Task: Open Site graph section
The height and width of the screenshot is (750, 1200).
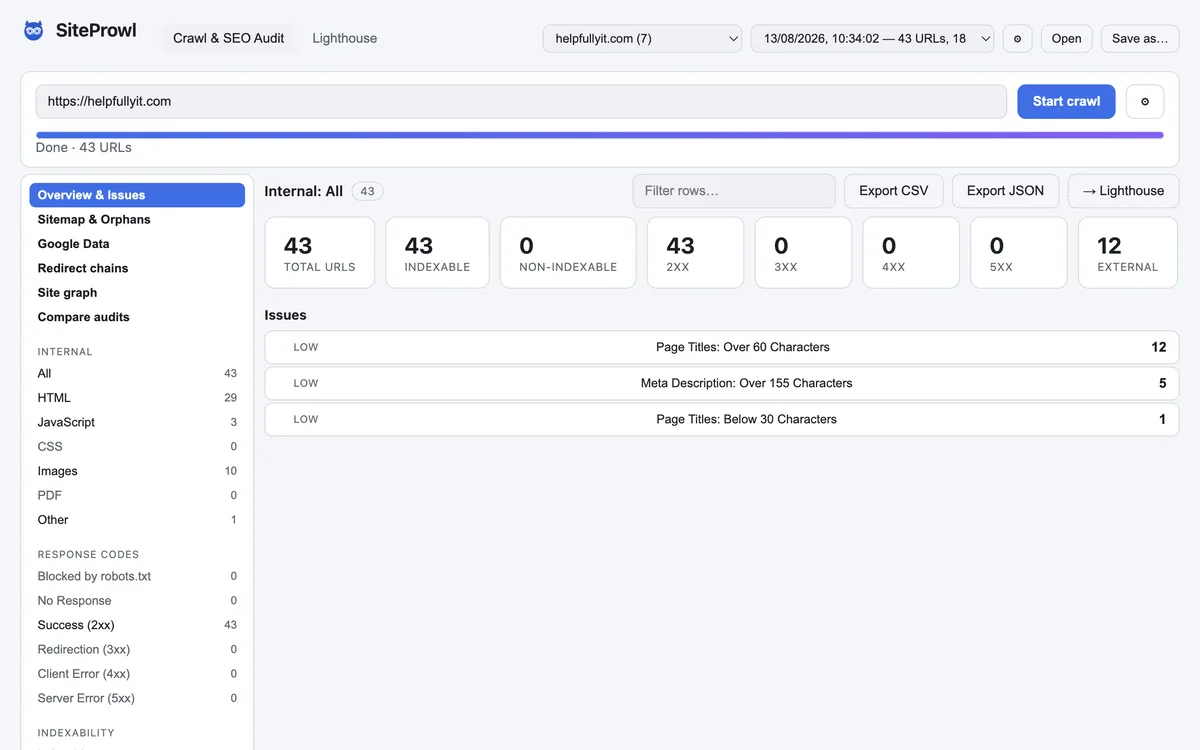Action: [x=137, y=293]
